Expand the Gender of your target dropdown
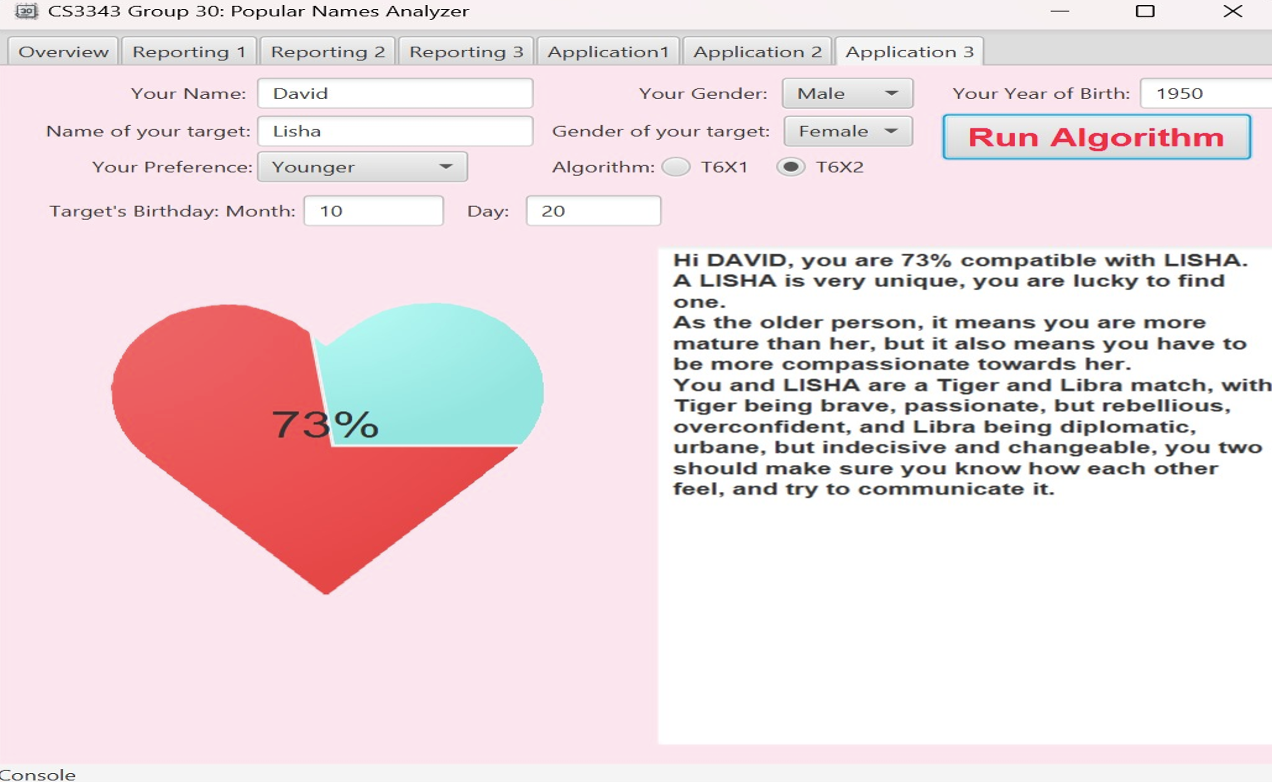The image size is (1272, 782). (x=847, y=131)
